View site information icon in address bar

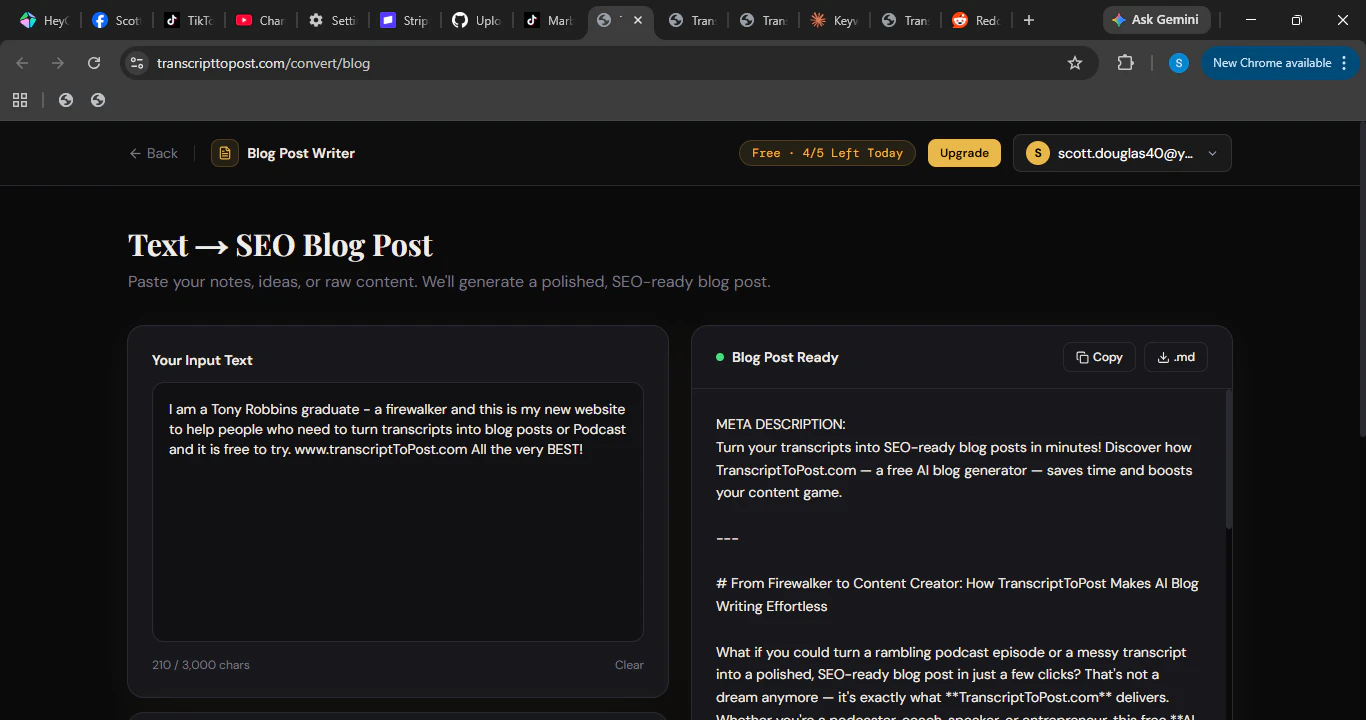click(137, 63)
